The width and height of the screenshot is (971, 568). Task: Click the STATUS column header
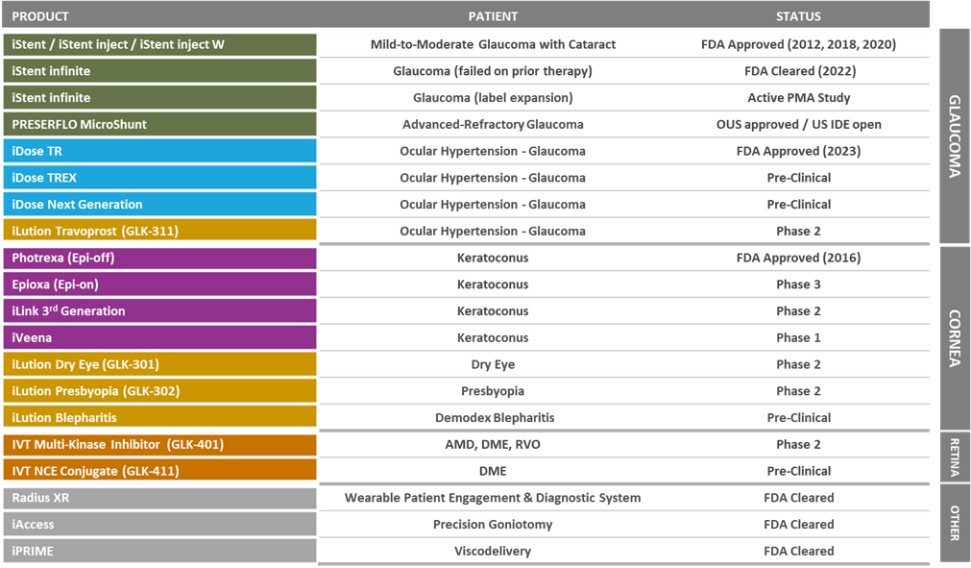pyautogui.click(x=798, y=16)
